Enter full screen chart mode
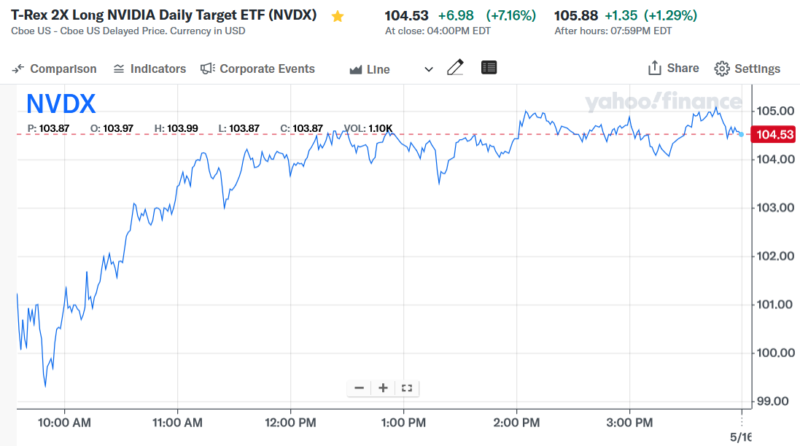 [406, 388]
